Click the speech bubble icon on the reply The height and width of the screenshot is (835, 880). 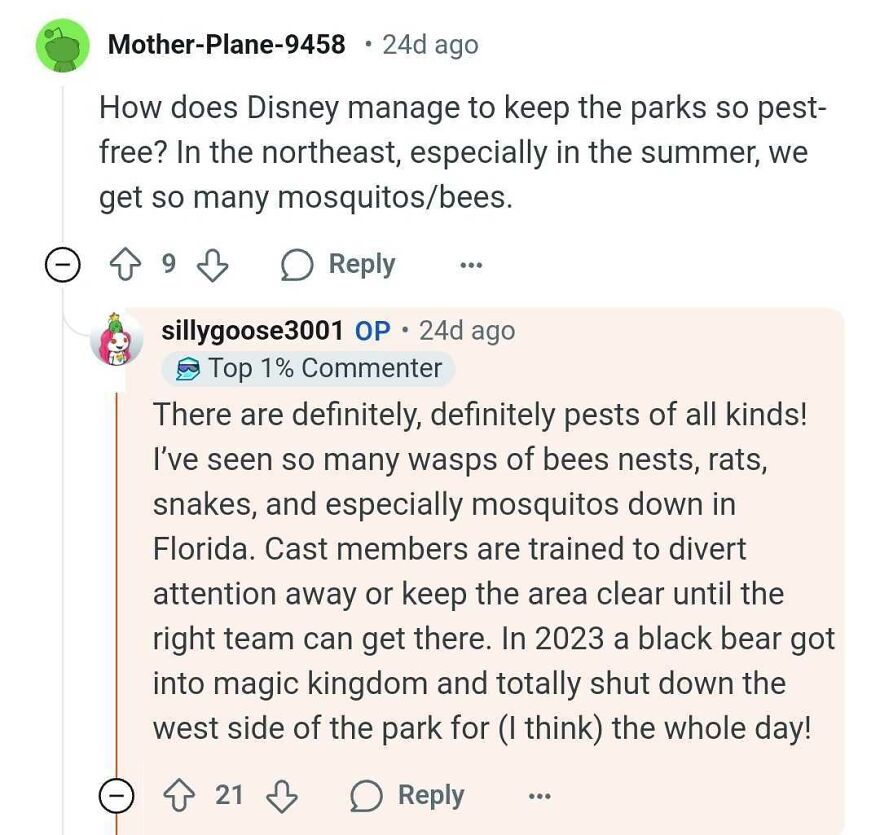[x=367, y=795]
